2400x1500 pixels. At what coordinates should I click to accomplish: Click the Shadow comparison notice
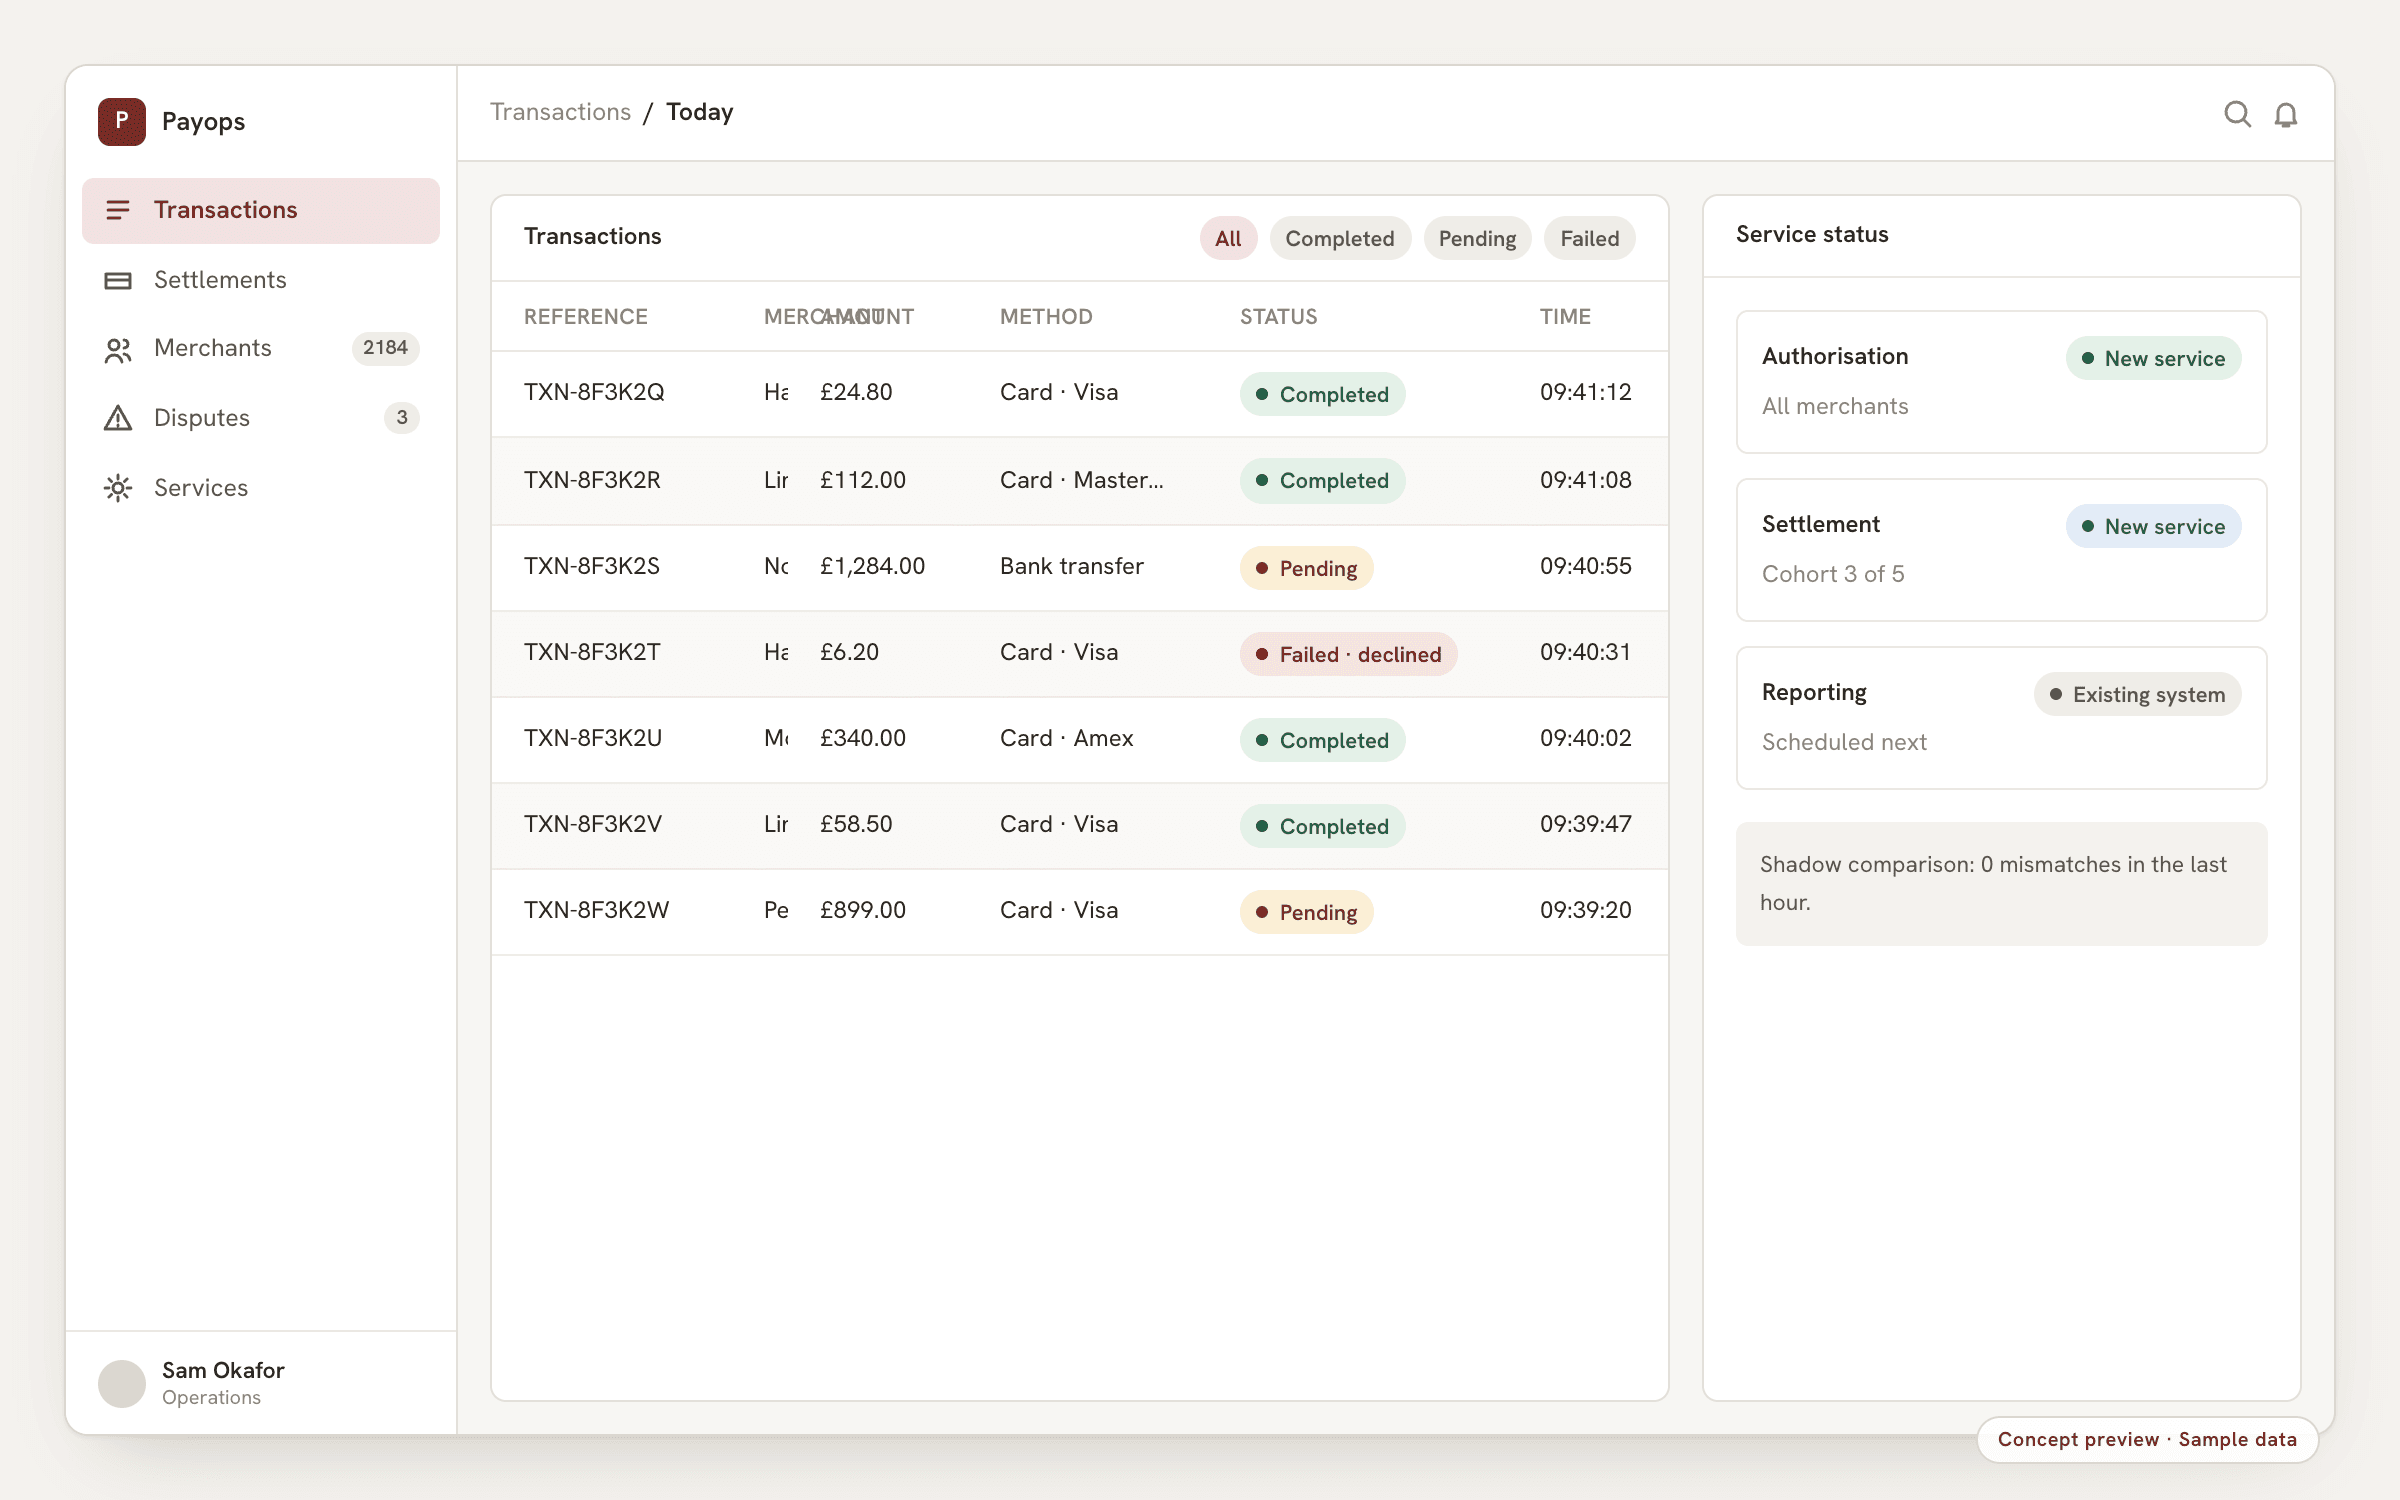2001,884
